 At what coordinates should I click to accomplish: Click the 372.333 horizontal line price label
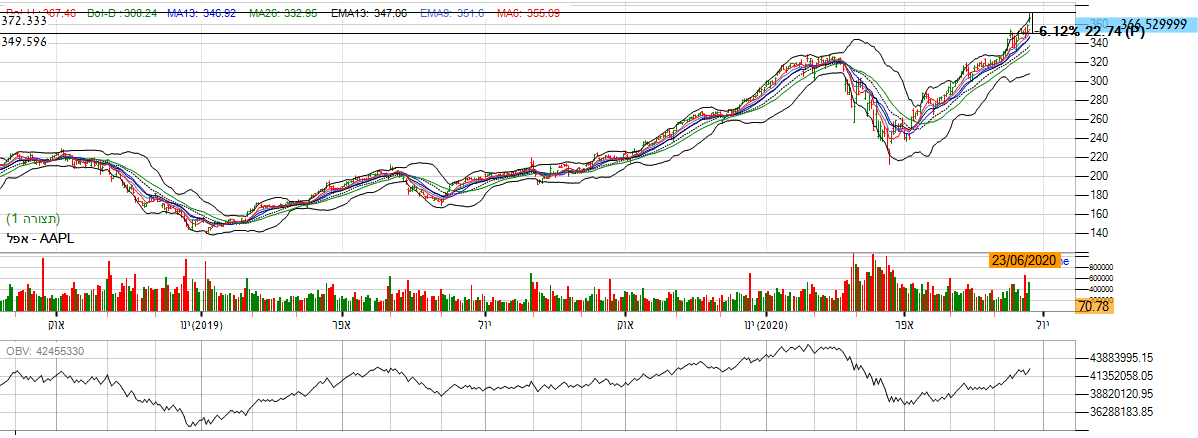25,20
